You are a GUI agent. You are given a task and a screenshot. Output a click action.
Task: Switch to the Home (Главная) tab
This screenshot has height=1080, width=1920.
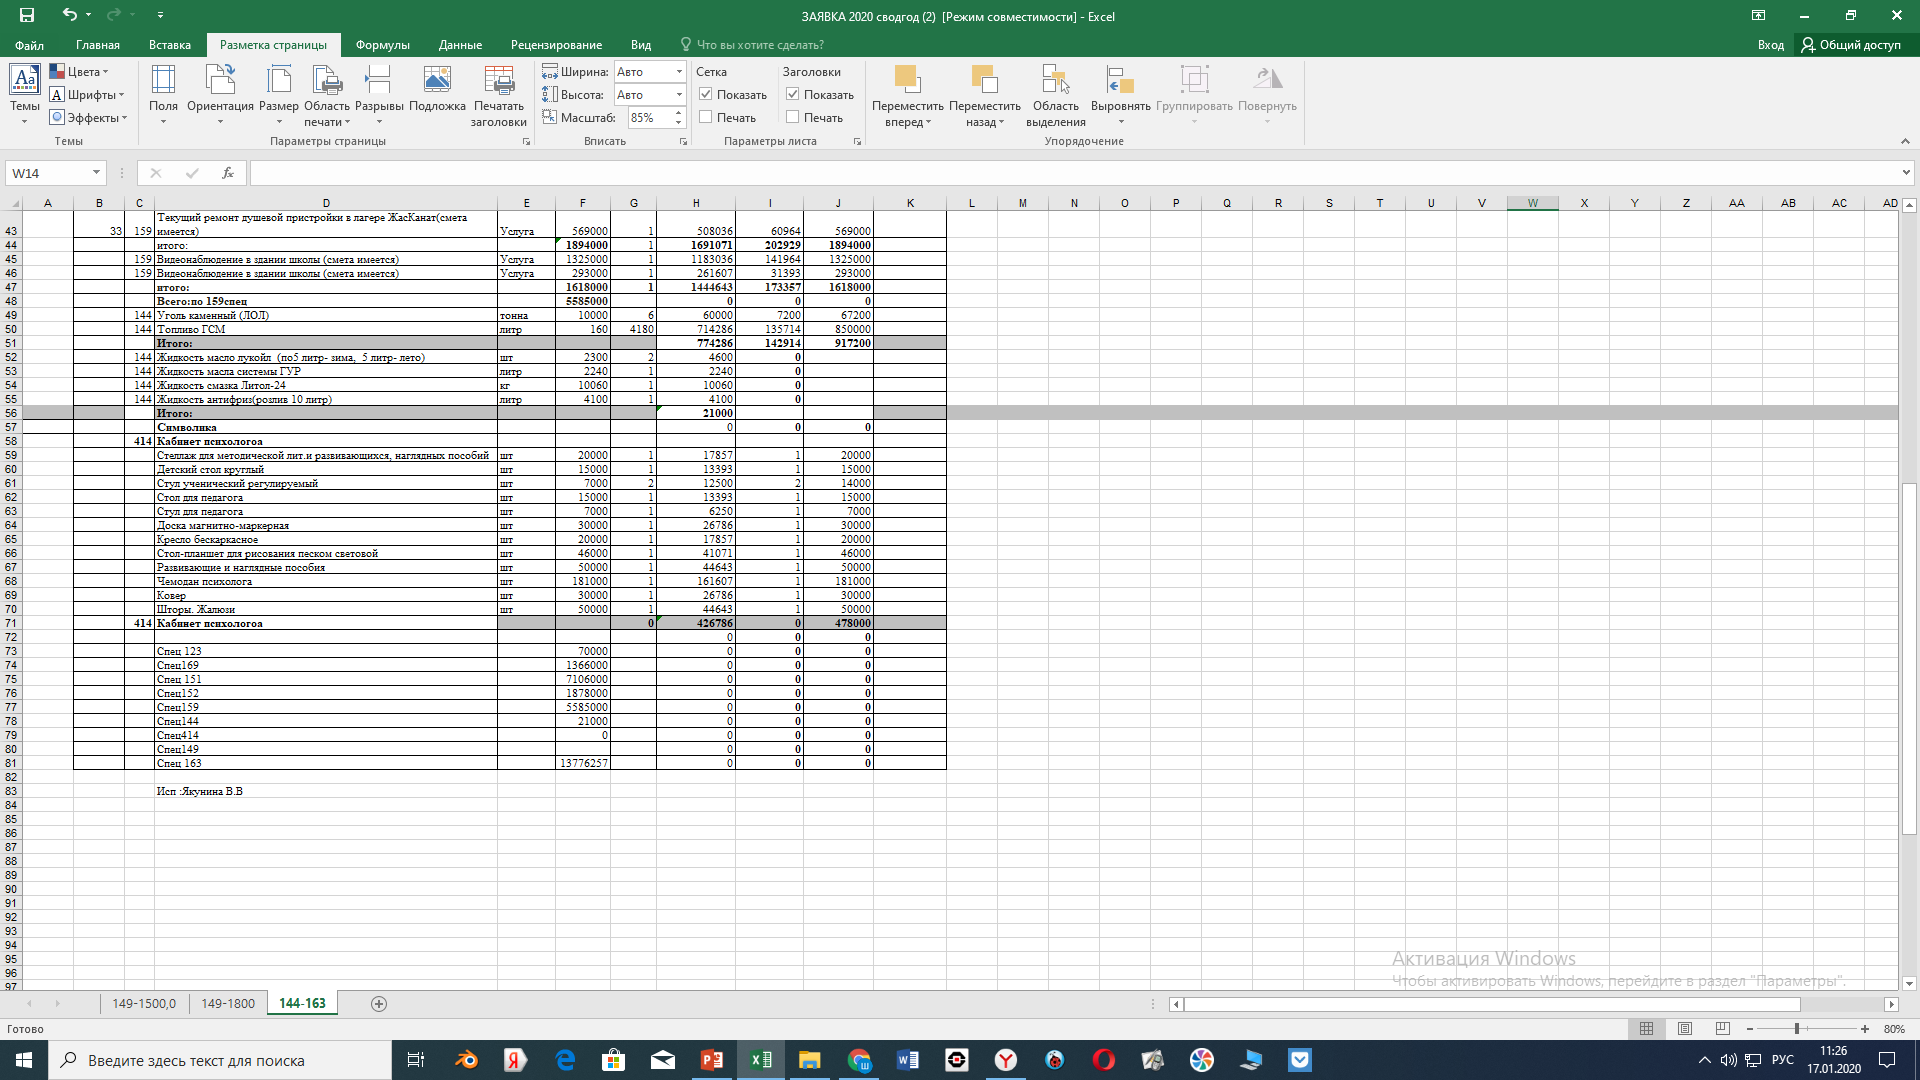(98, 45)
